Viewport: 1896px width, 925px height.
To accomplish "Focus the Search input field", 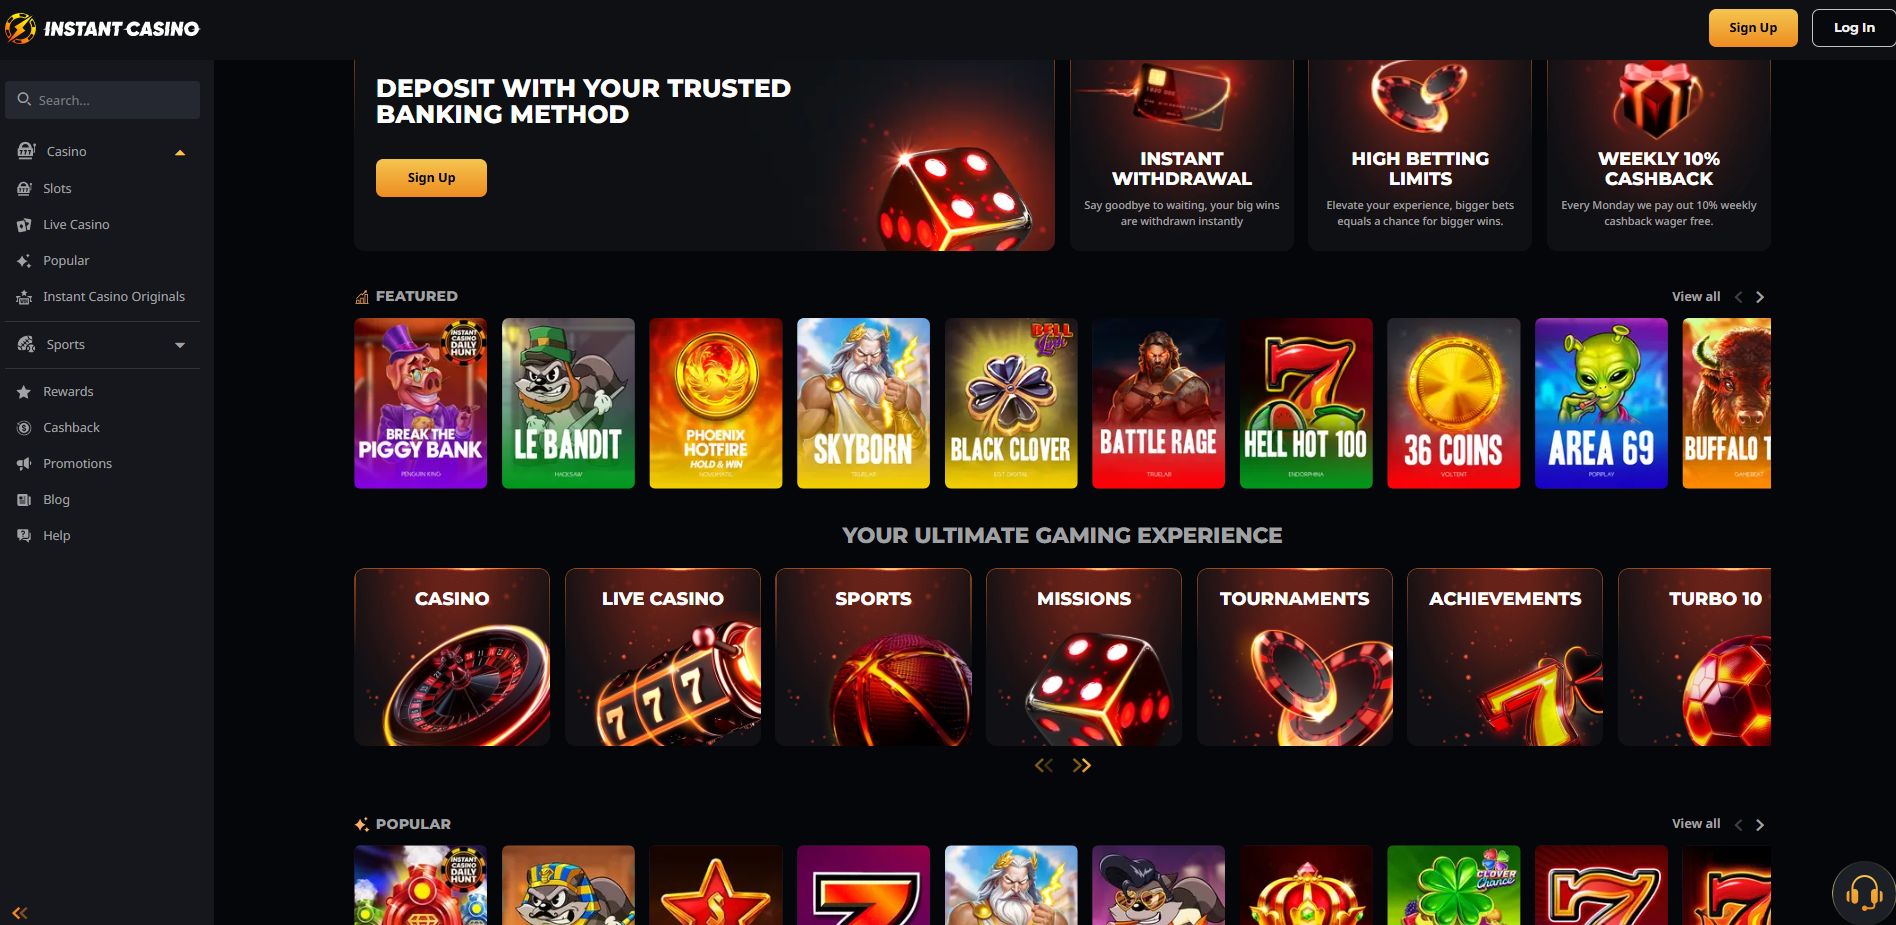I will click(x=102, y=100).
